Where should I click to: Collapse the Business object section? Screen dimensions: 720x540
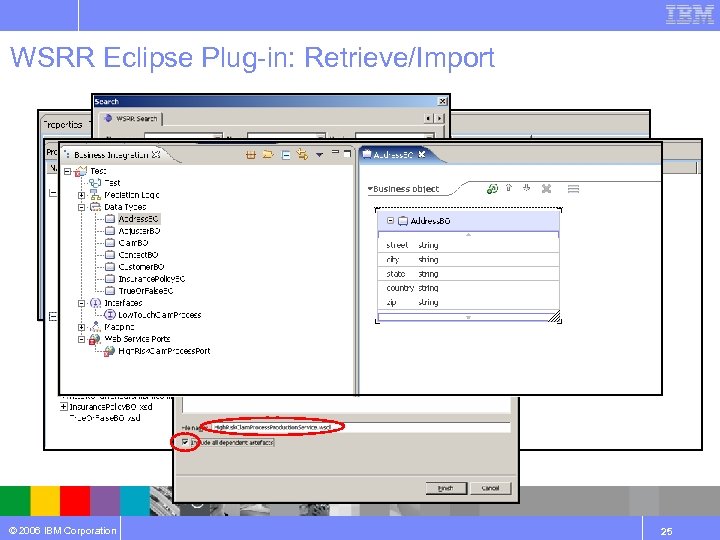tap(370, 189)
